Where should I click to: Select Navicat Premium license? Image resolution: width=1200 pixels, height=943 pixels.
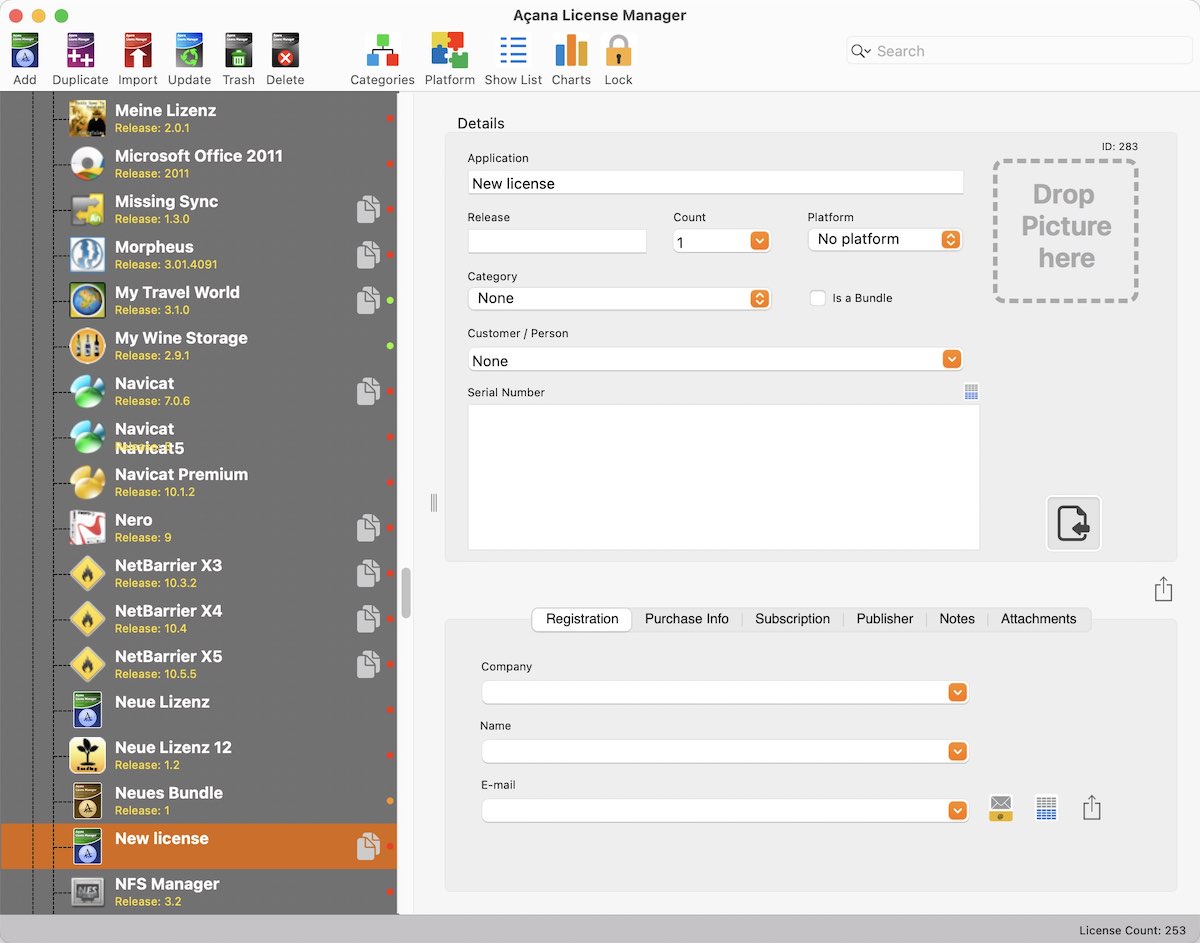pyautogui.click(x=198, y=482)
